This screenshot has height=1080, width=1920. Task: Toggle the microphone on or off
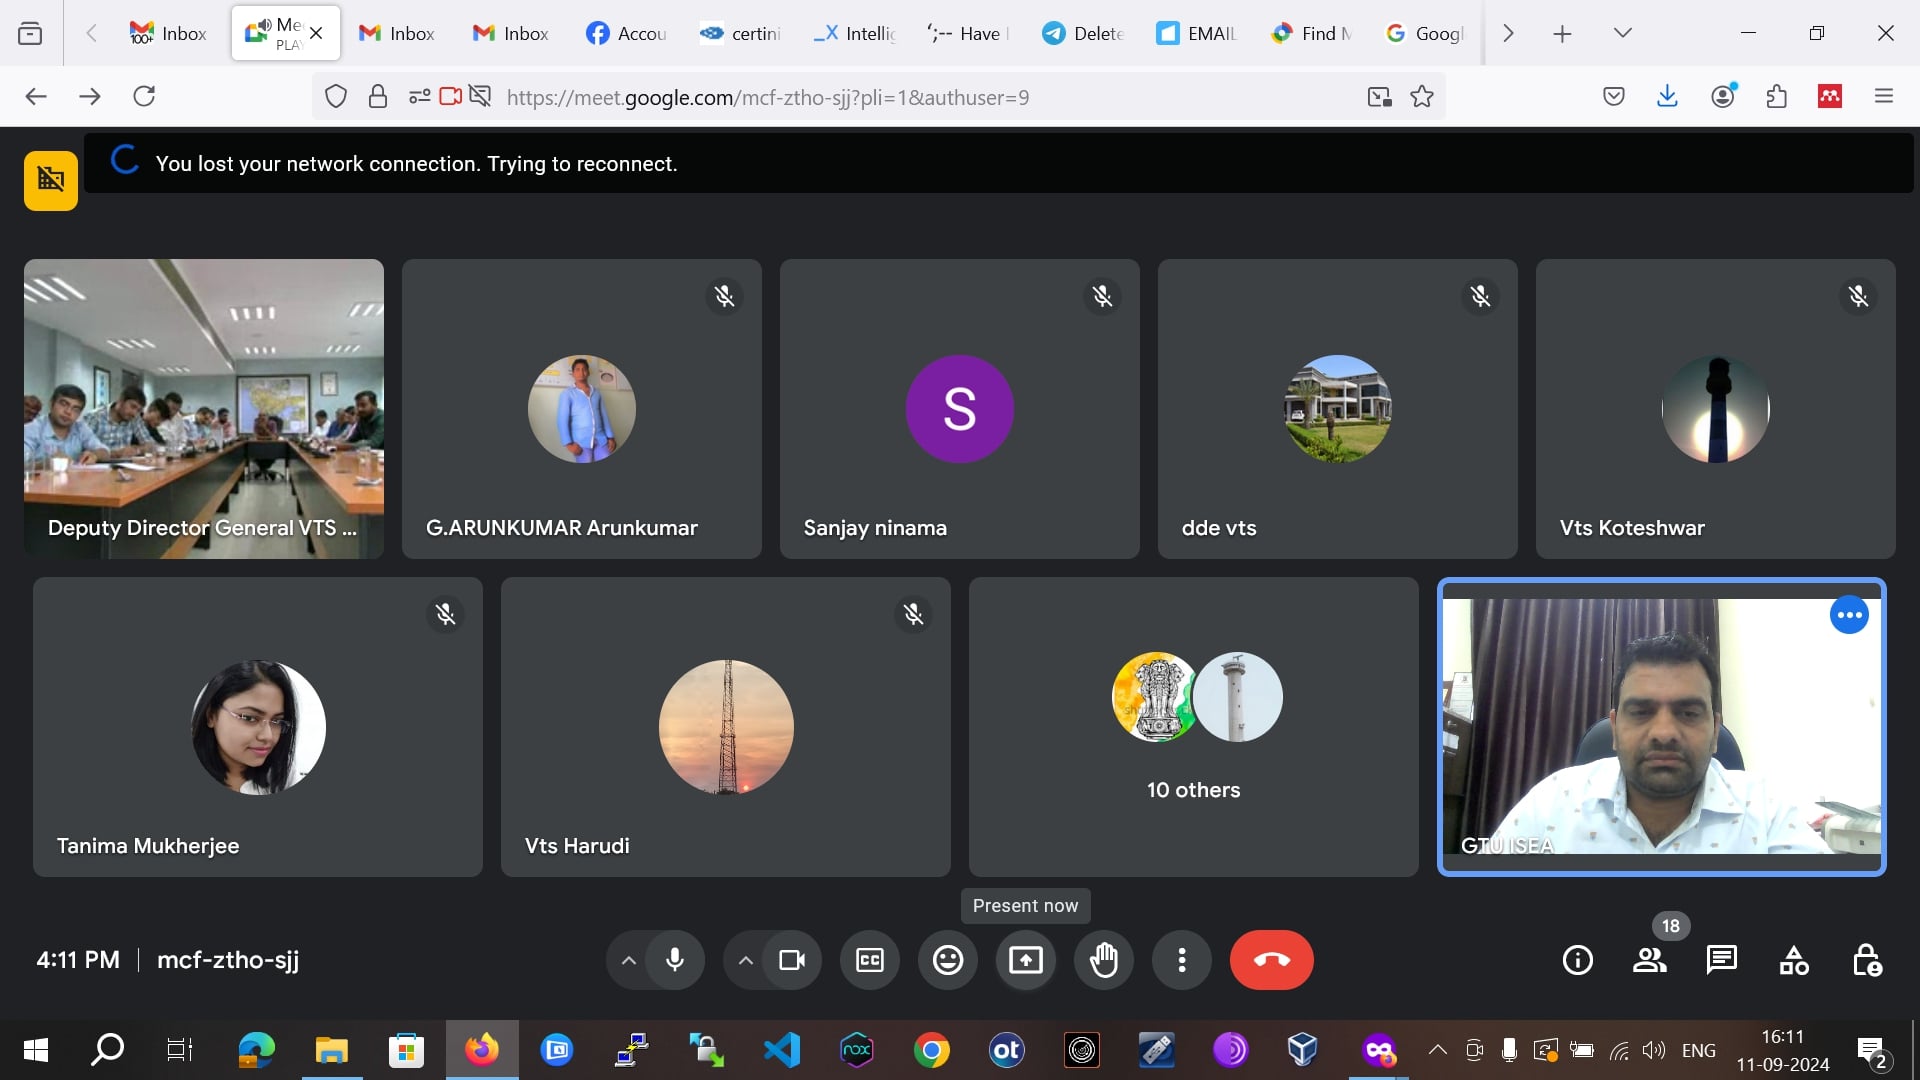(675, 960)
